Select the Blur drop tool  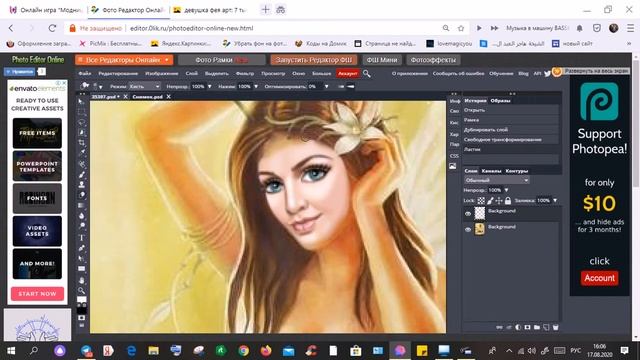(x=82, y=216)
